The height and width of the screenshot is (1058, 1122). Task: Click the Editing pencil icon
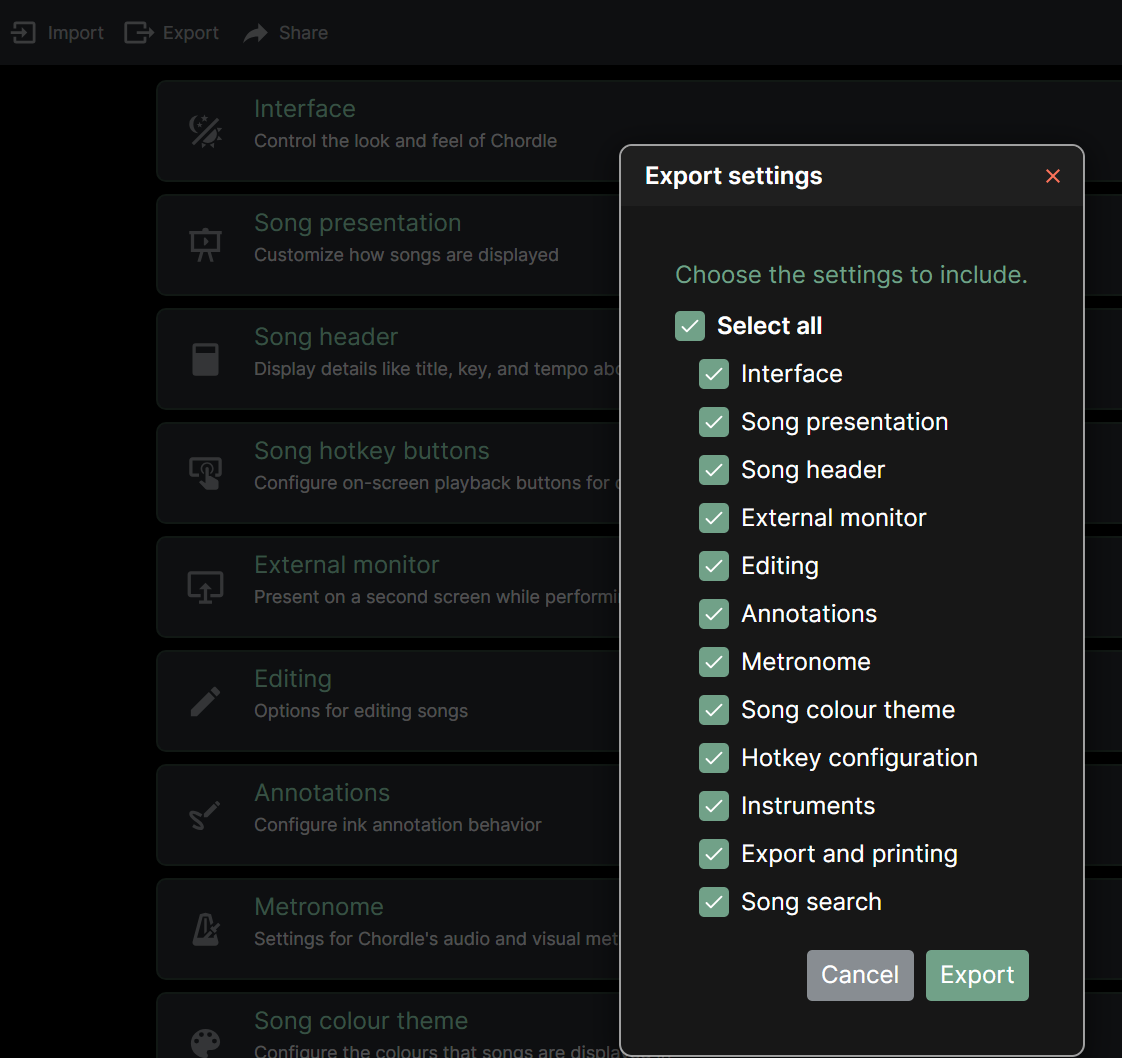pos(205,701)
